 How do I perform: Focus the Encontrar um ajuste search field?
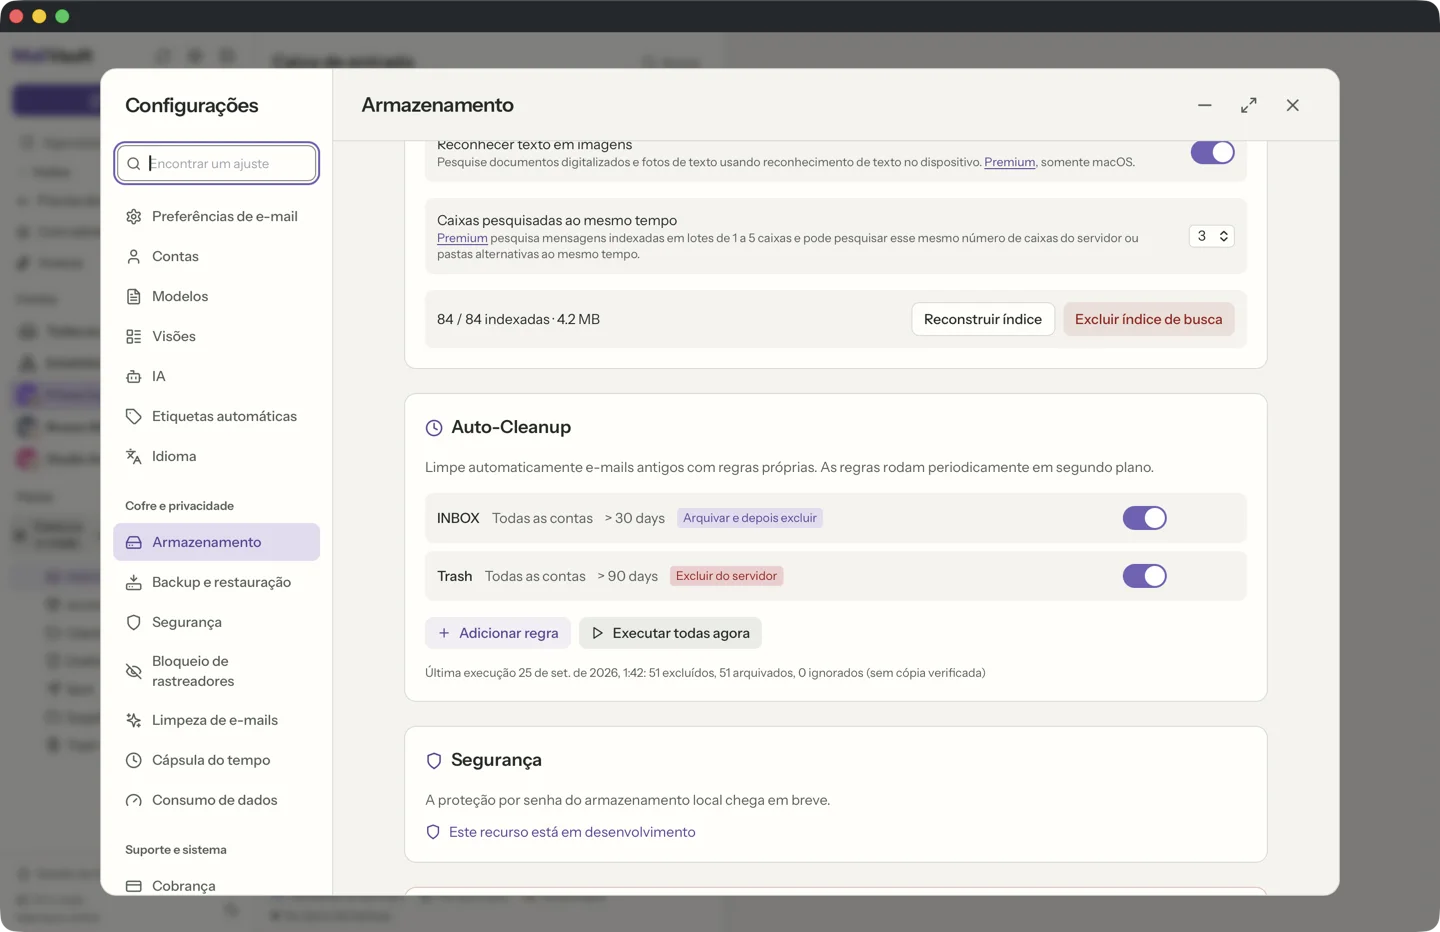[217, 164]
